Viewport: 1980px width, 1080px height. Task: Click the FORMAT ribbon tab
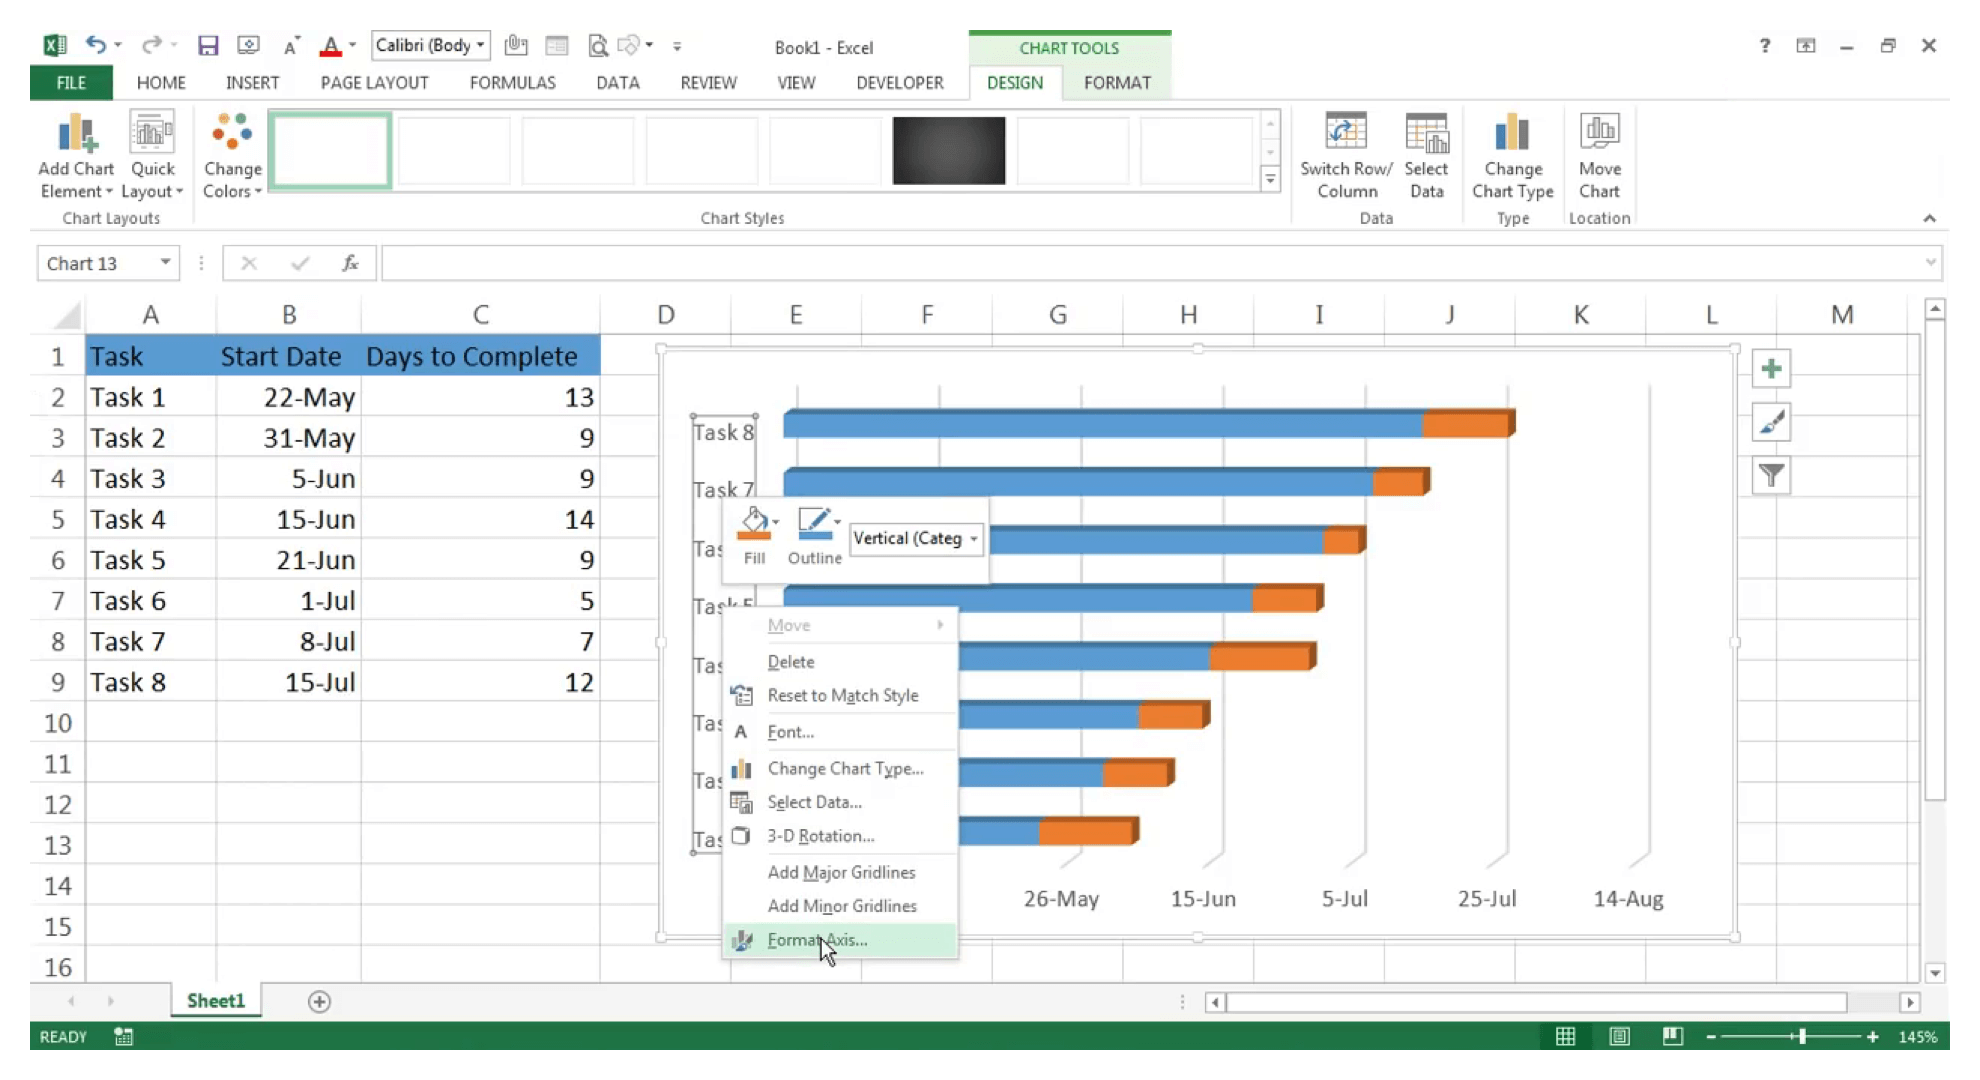click(x=1116, y=82)
